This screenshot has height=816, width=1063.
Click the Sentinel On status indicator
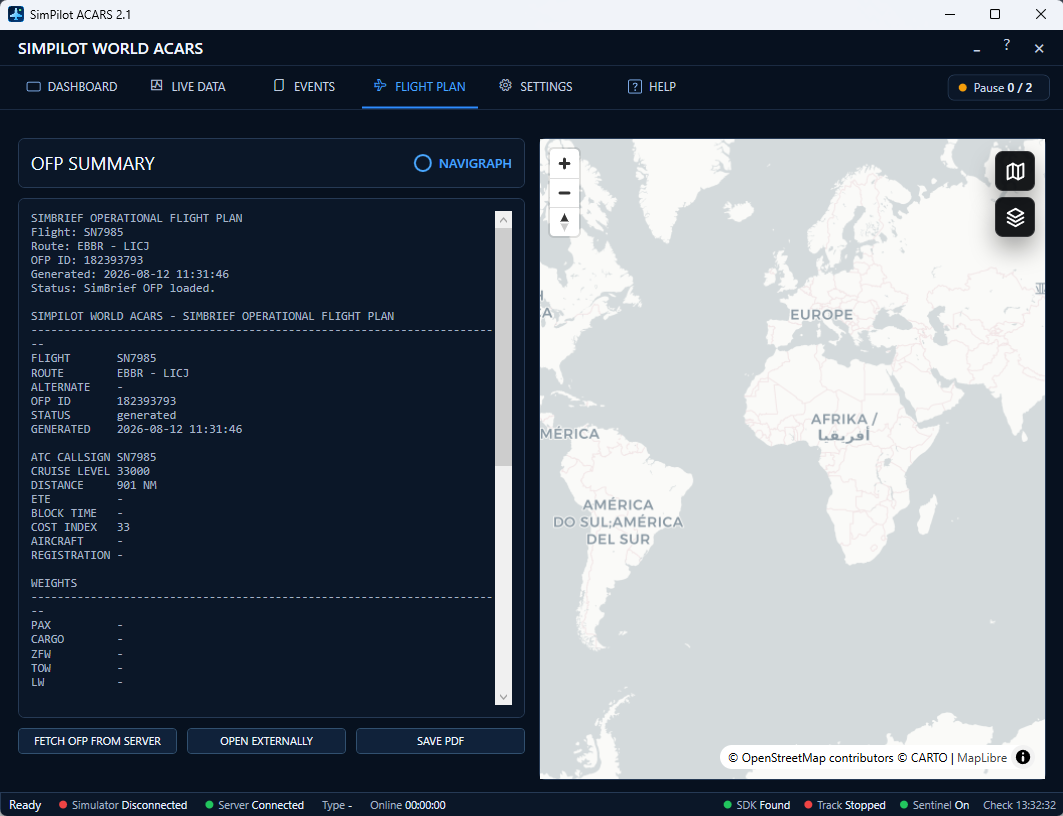pos(934,805)
